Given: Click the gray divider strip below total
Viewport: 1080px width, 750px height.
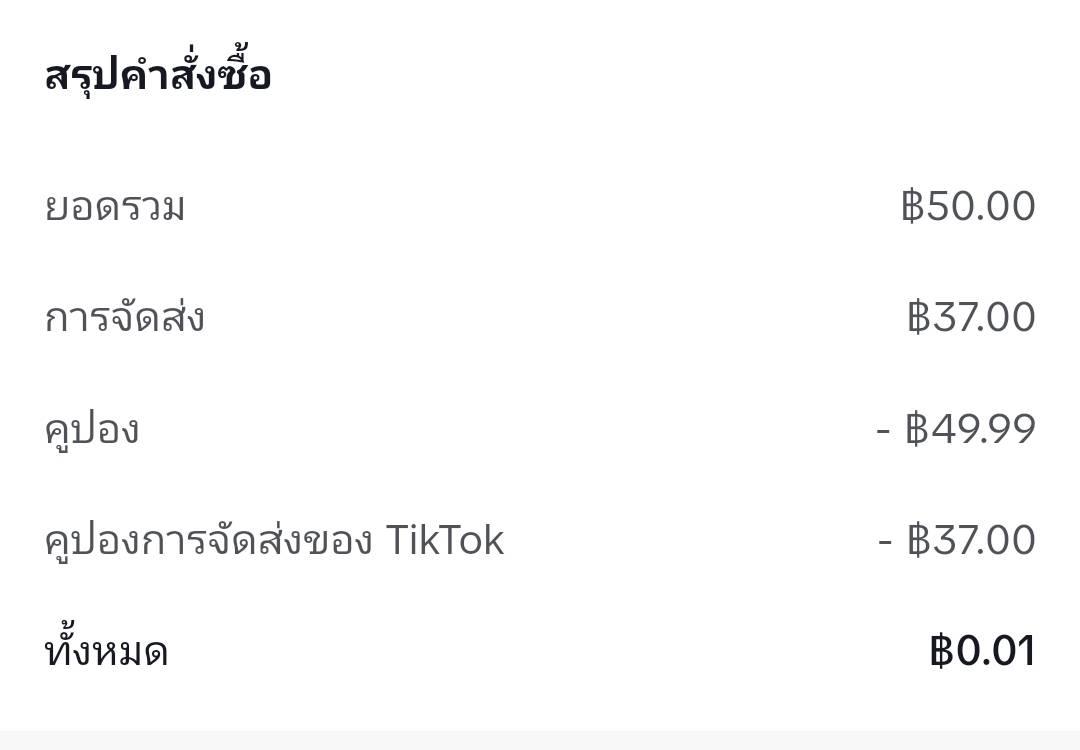Looking at the screenshot, I should (x=540, y=740).
